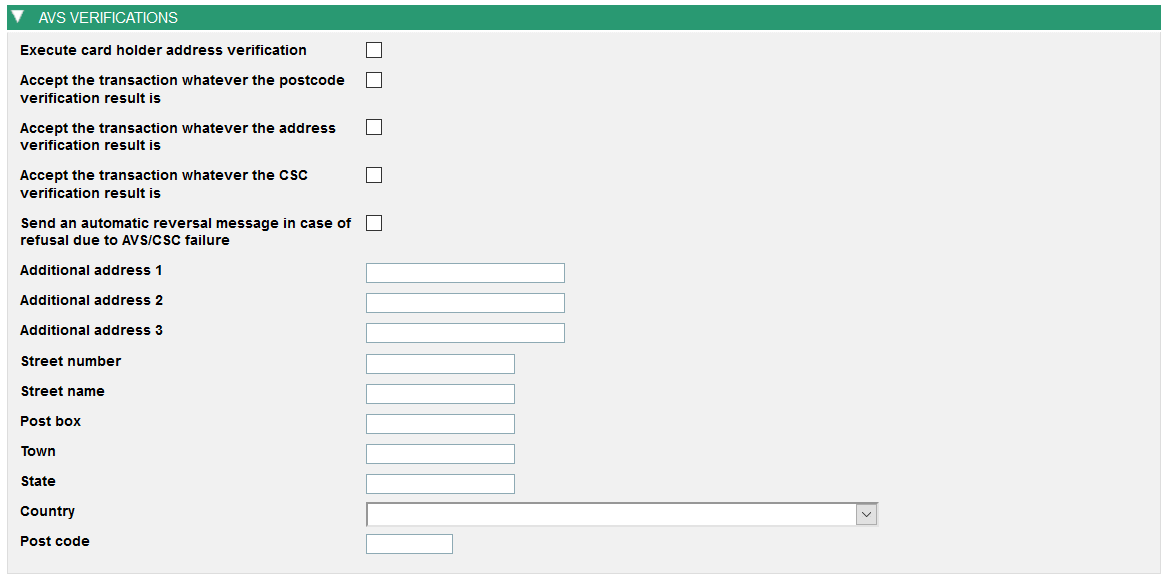Click the Additional address 3 text box
This screenshot has height=583, width=1166.
point(465,332)
